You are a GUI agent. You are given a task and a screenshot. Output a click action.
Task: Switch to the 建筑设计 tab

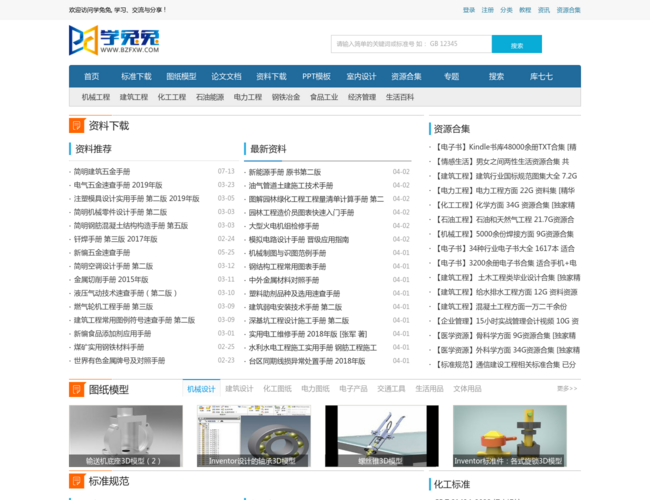239,388
